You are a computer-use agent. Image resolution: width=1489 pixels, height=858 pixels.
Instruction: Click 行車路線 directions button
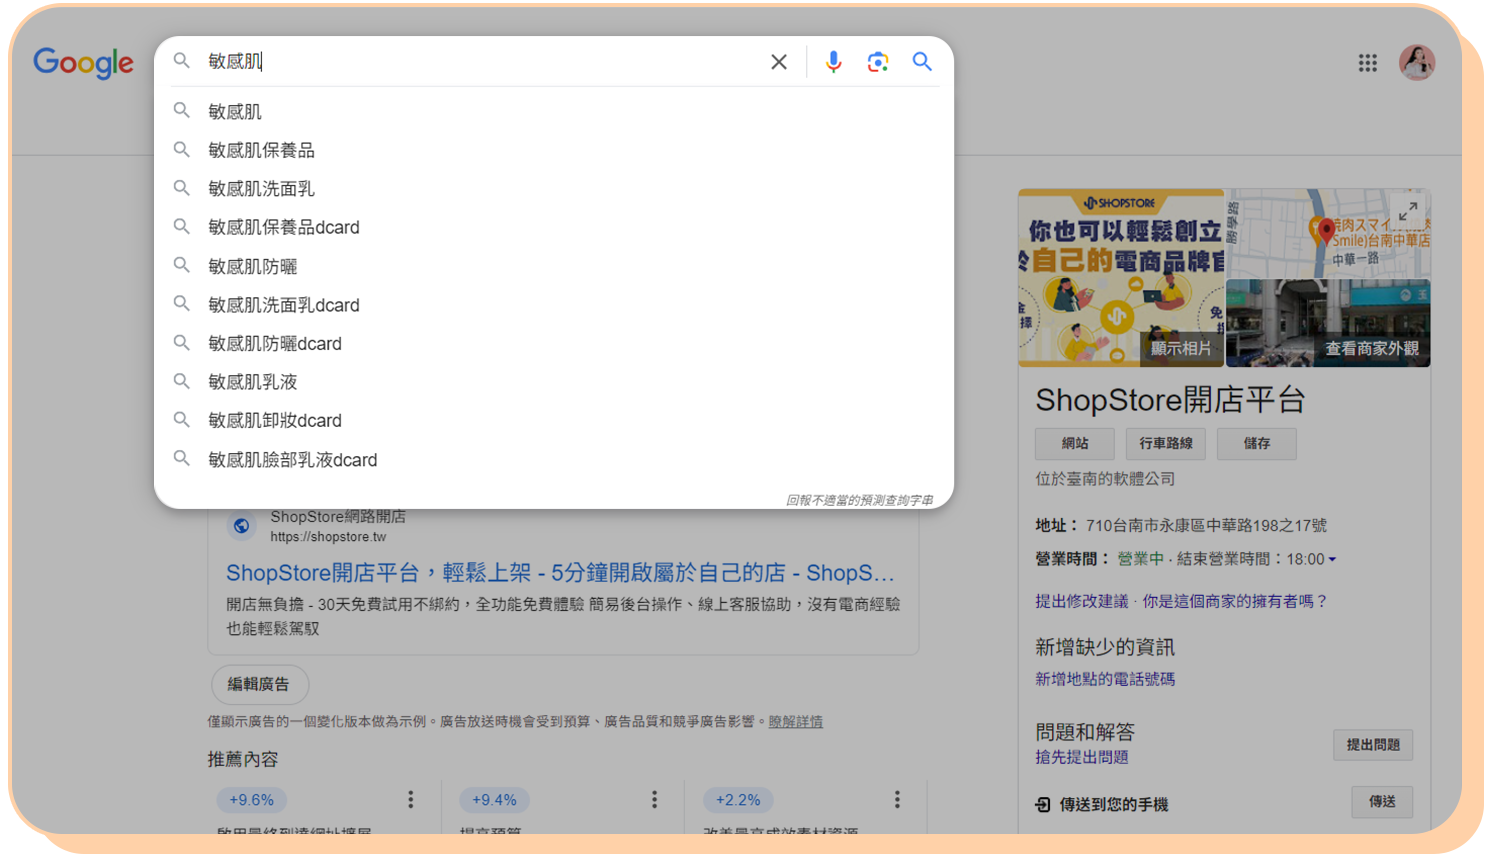[x=1166, y=443]
